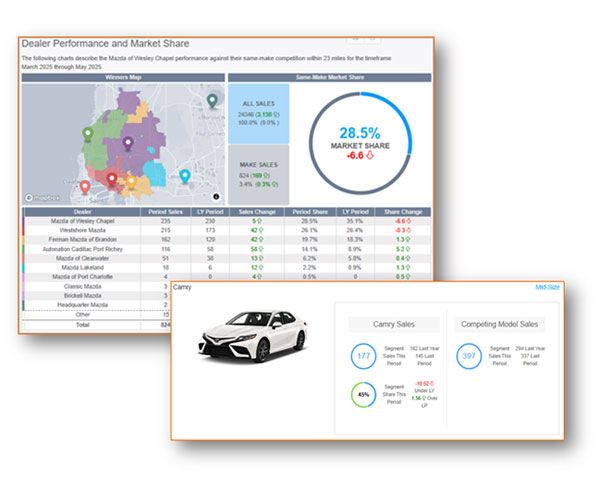Screen dimensions: 600x500
Task: Sort by Period Share column header
Action: 310,212
